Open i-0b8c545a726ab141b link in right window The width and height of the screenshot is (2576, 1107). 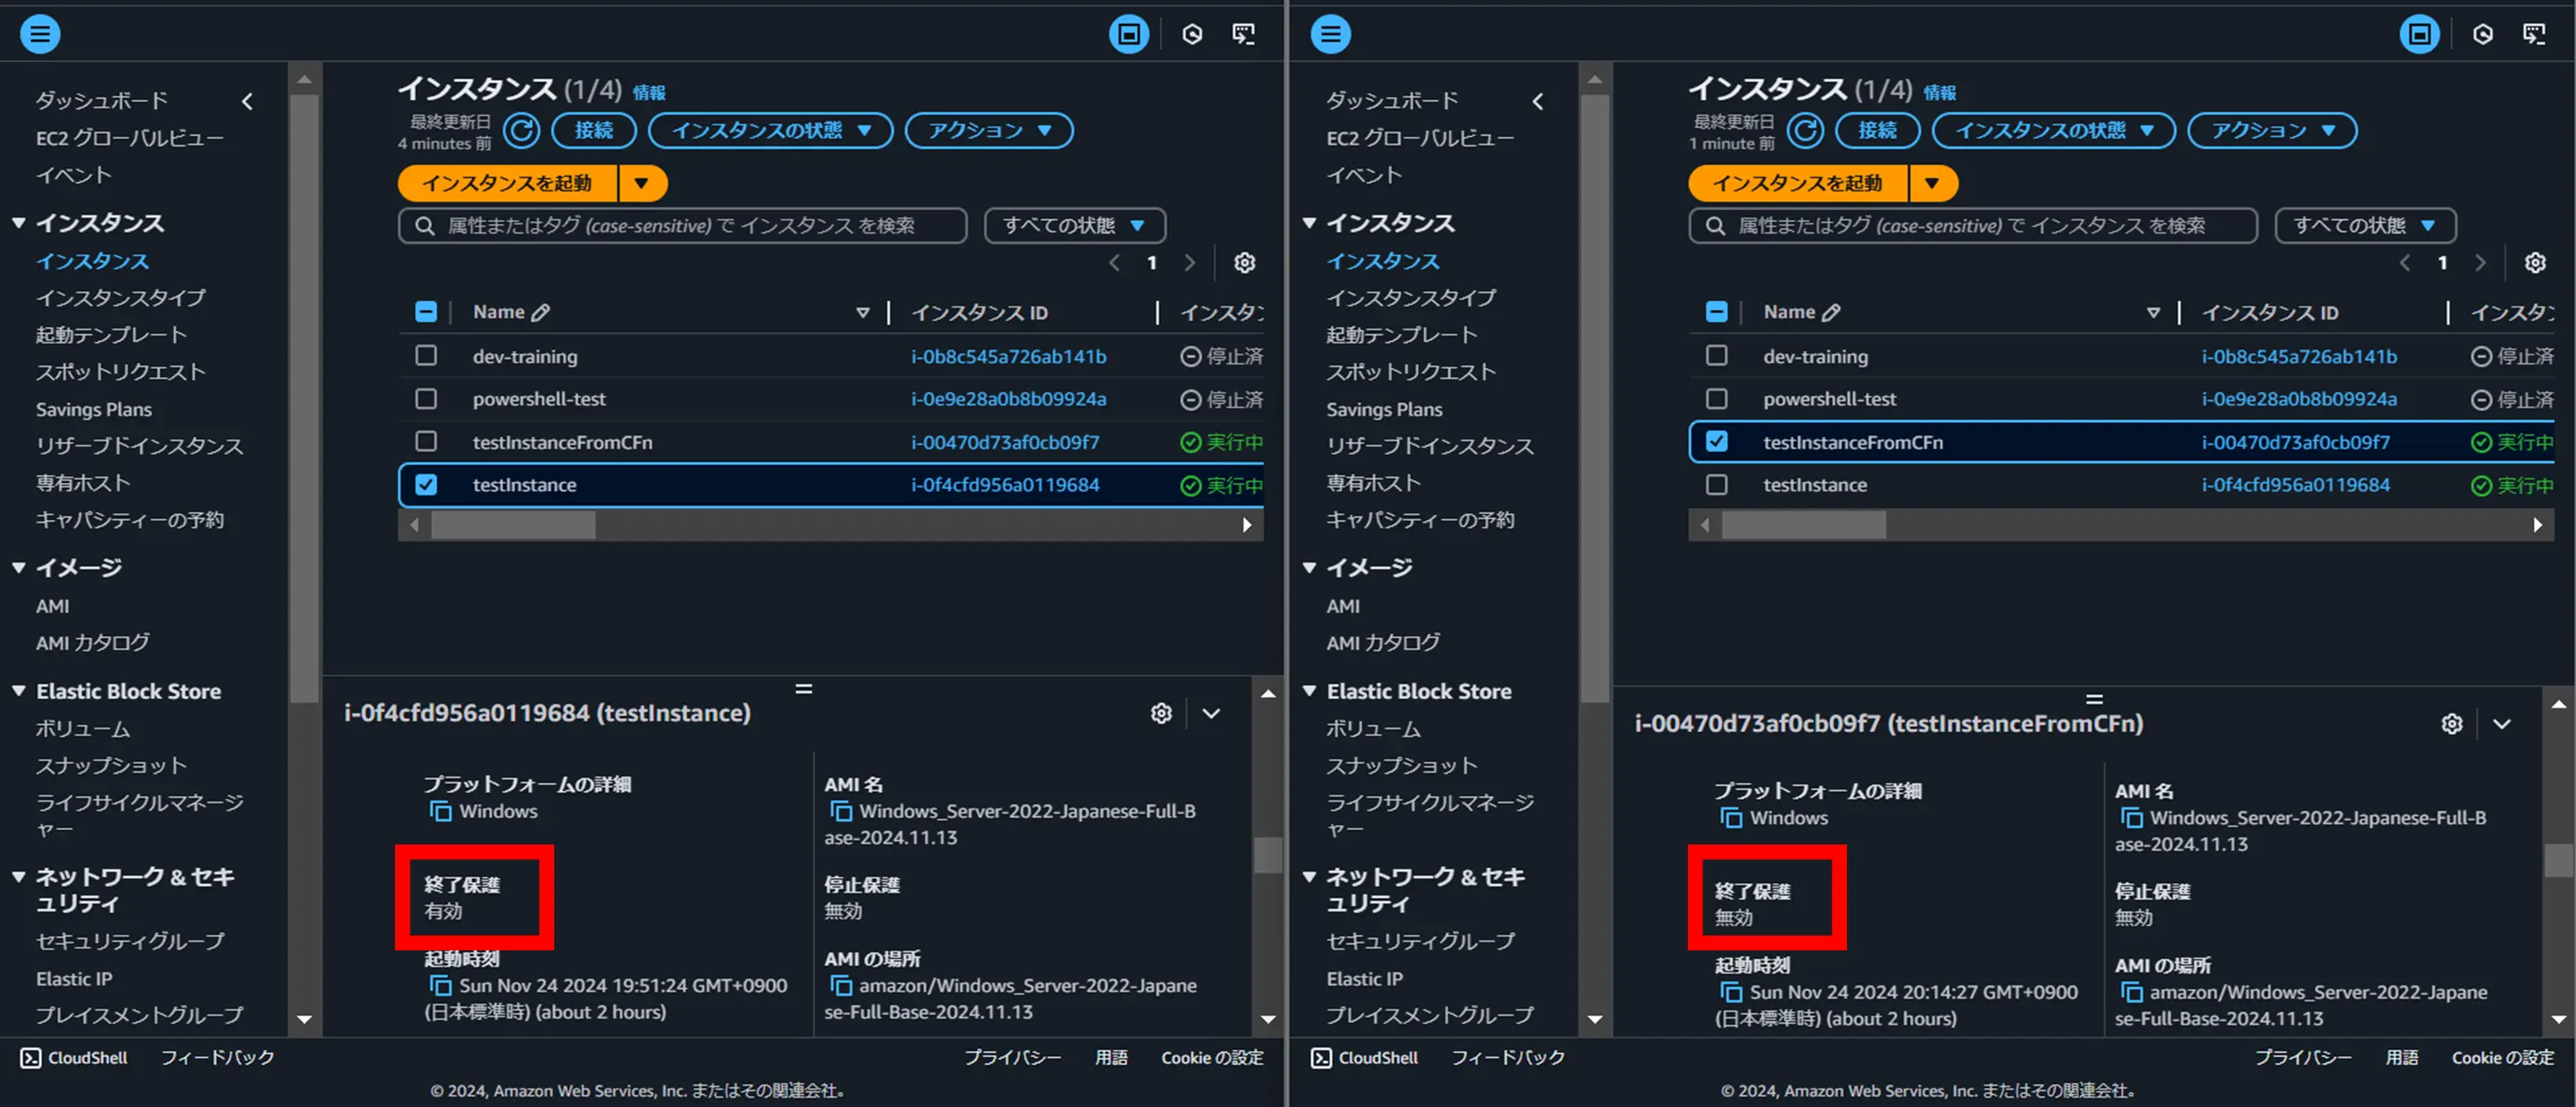pos(2299,356)
